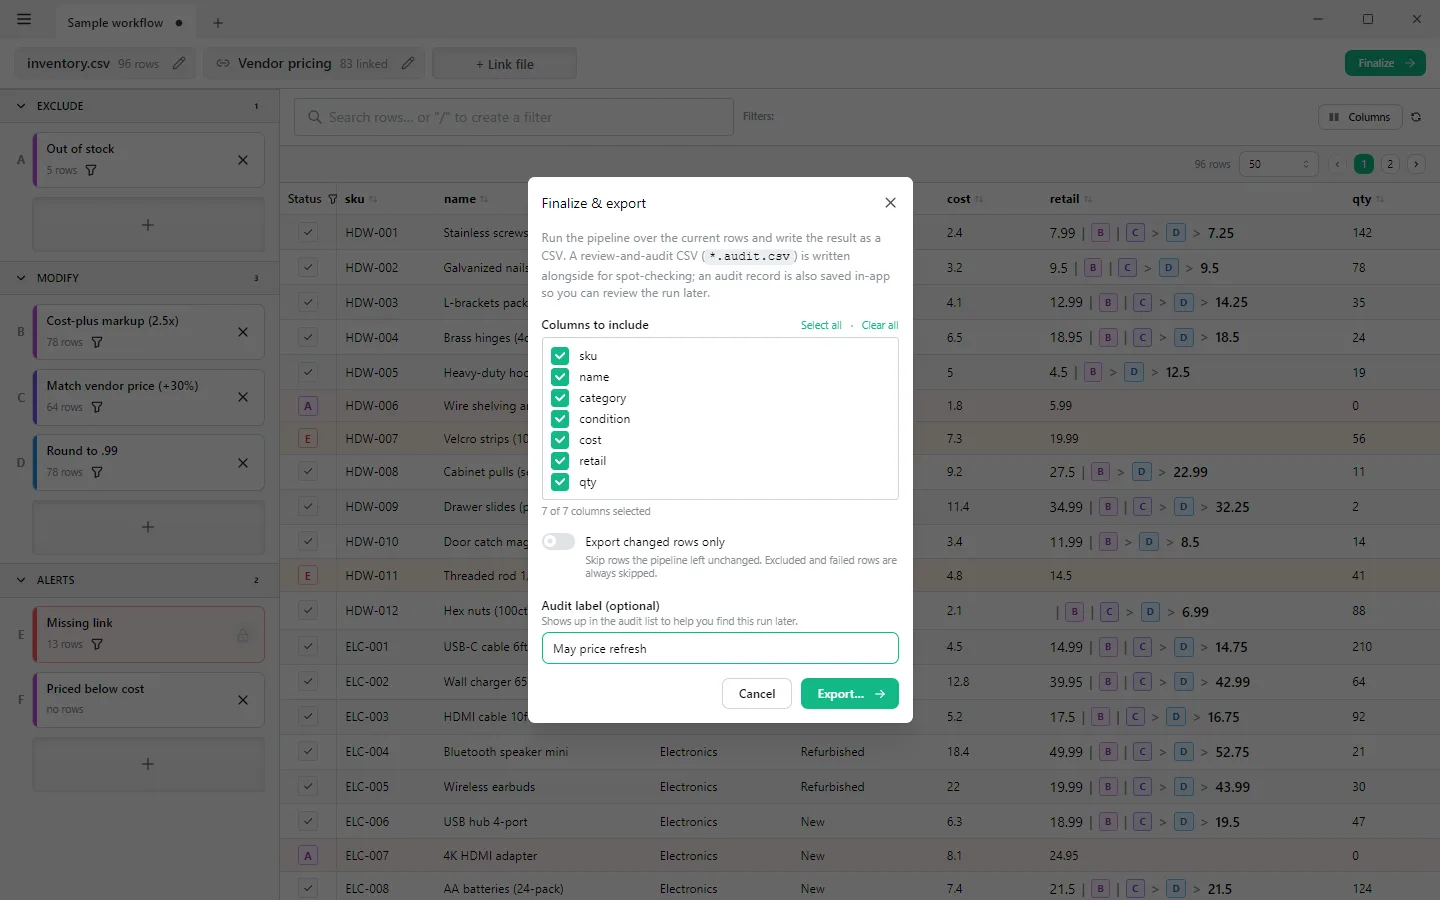The image size is (1440, 900).
Task: Focus the Search rows field
Action: tap(514, 117)
